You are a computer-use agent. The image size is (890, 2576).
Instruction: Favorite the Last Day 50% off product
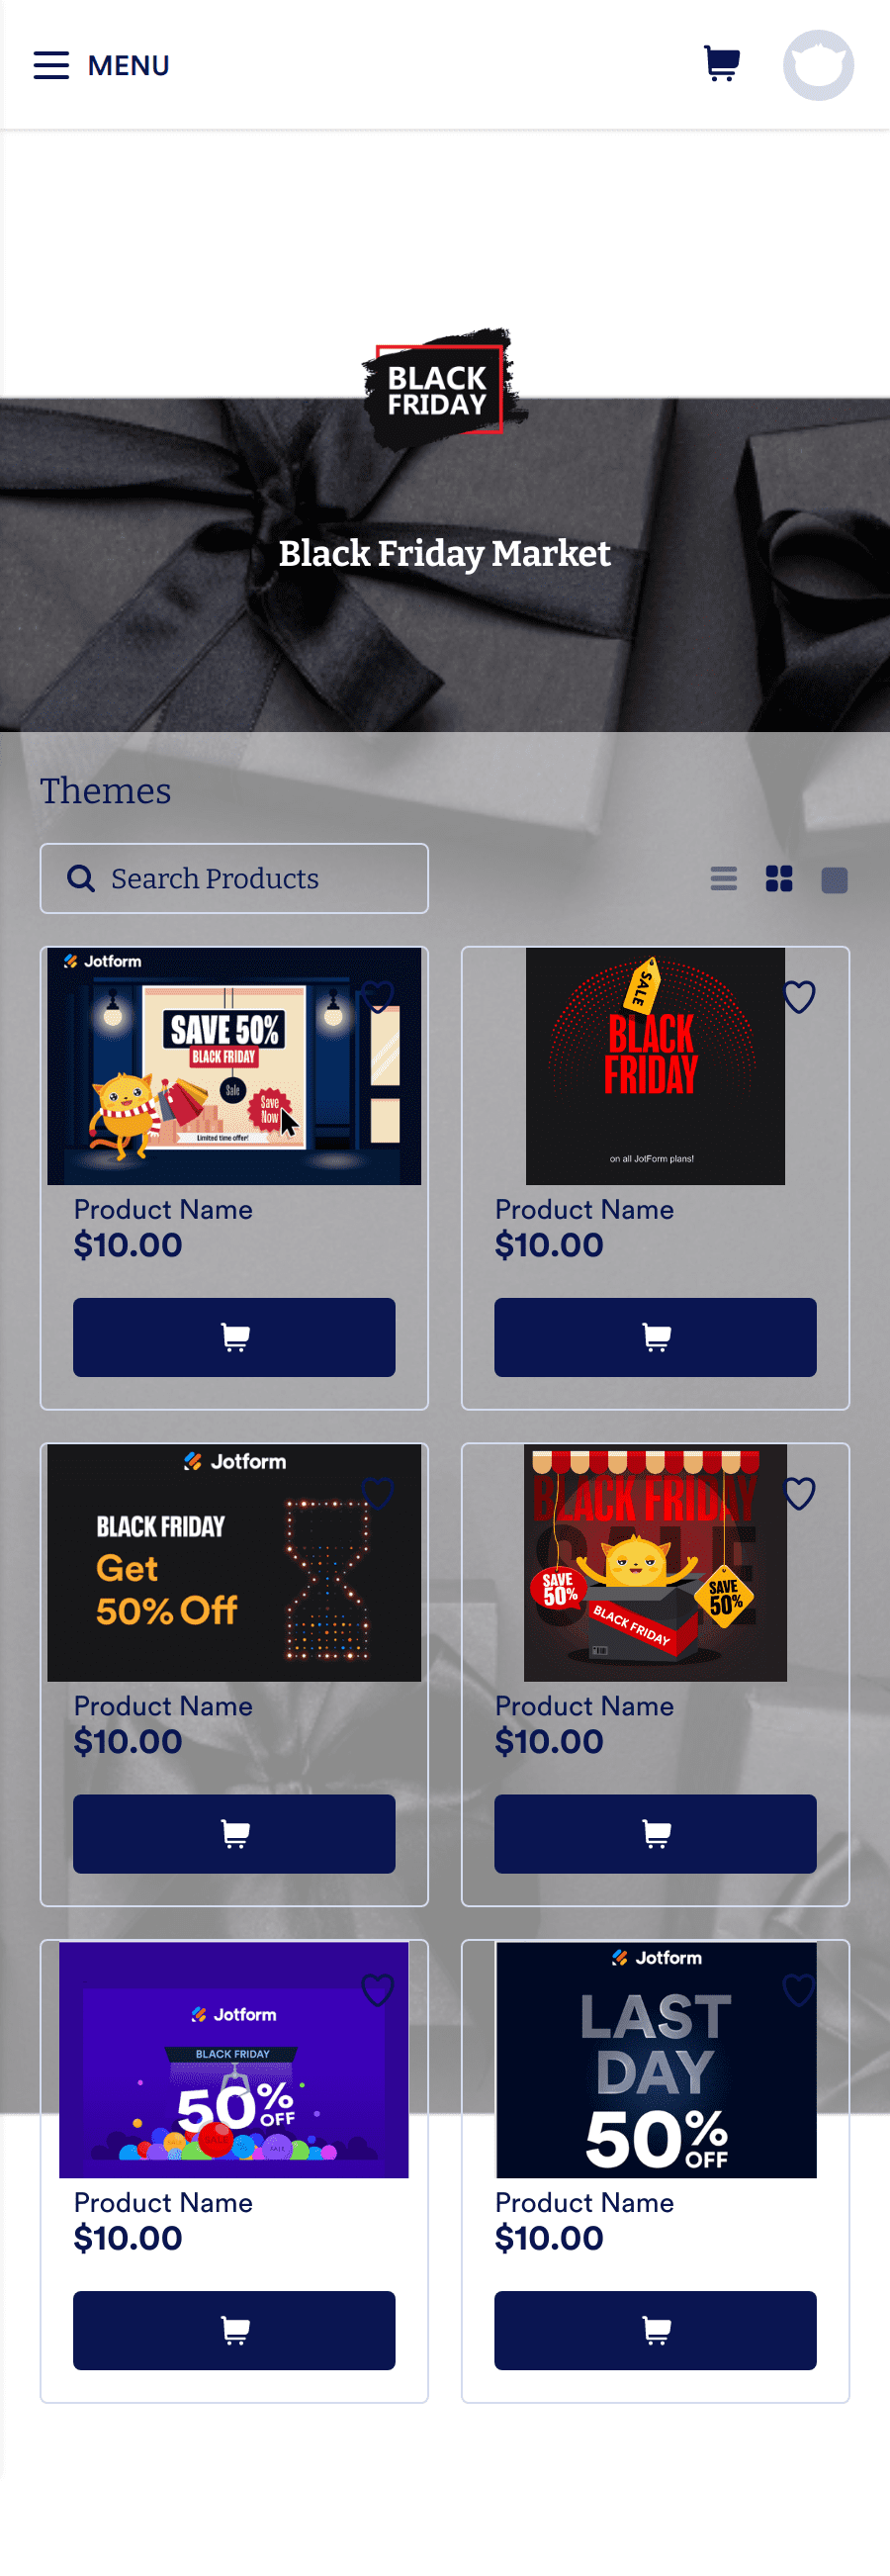click(799, 1990)
